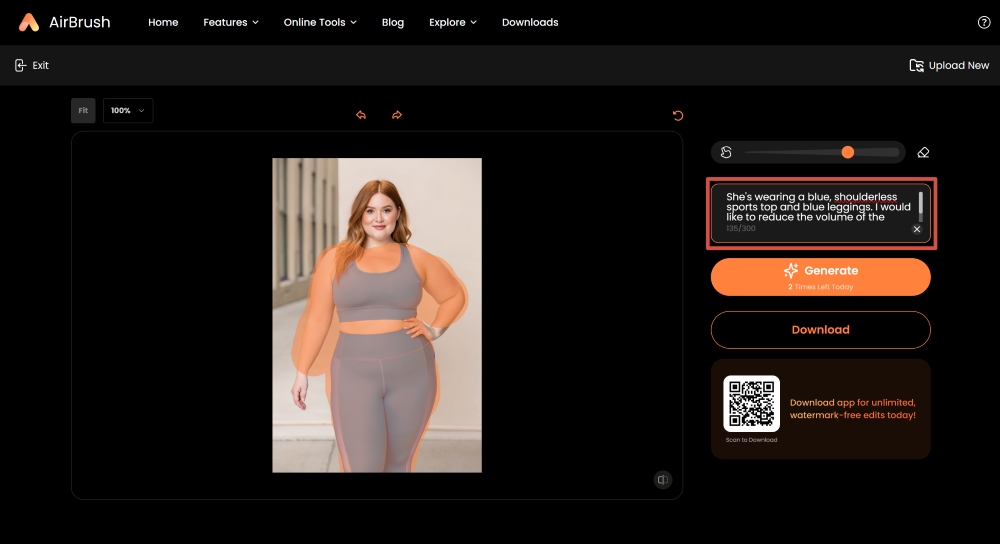Open the 100% zoom dropdown
Viewport: 1000px width, 544px height.
(x=128, y=110)
